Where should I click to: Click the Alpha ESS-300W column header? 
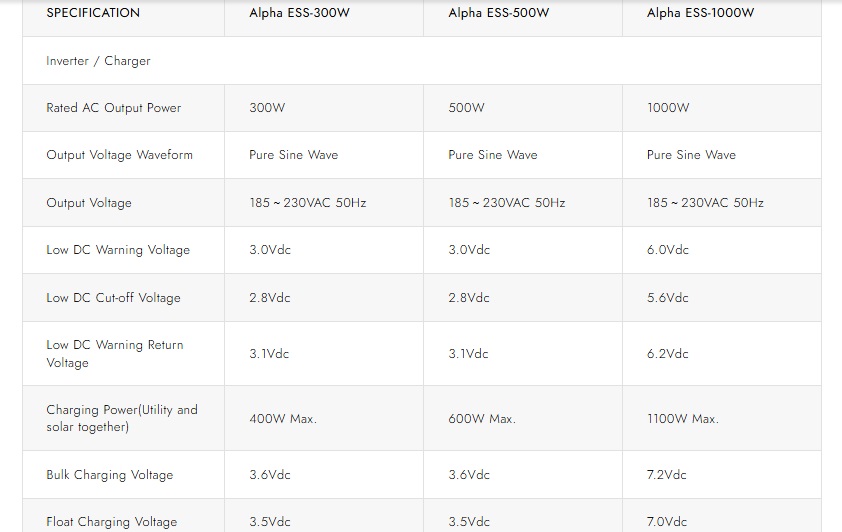(x=301, y=13)
